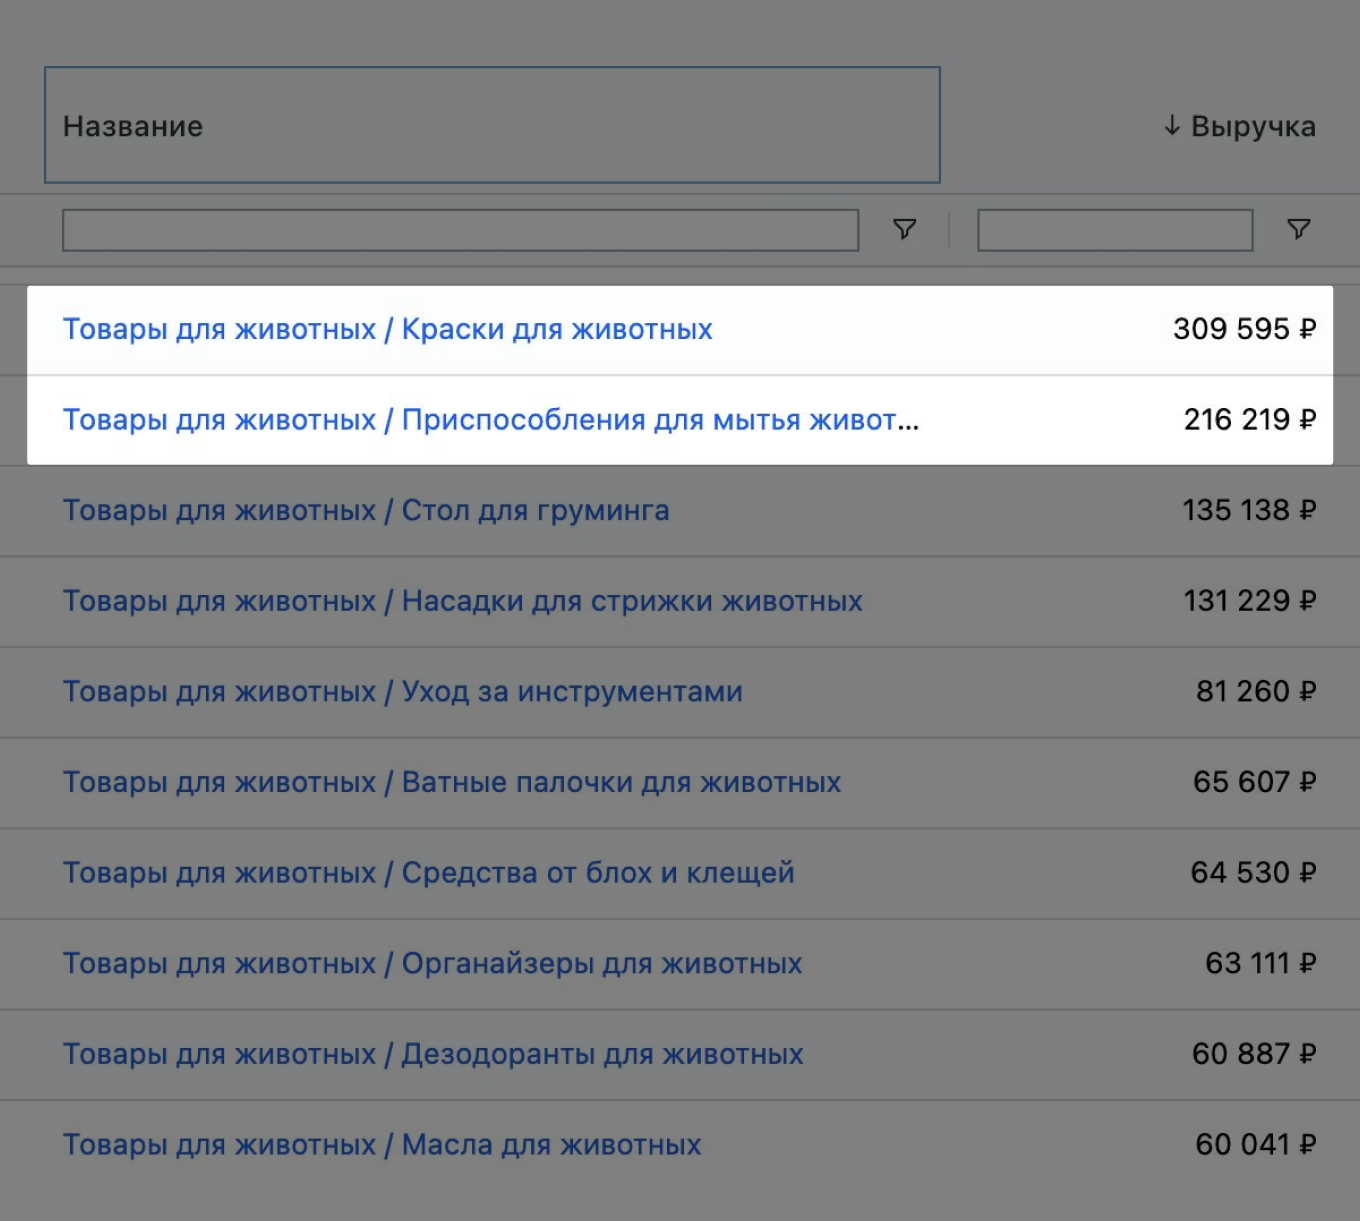
Task: Select revenue value 64 530 ₽
Action: point(1254,873)
